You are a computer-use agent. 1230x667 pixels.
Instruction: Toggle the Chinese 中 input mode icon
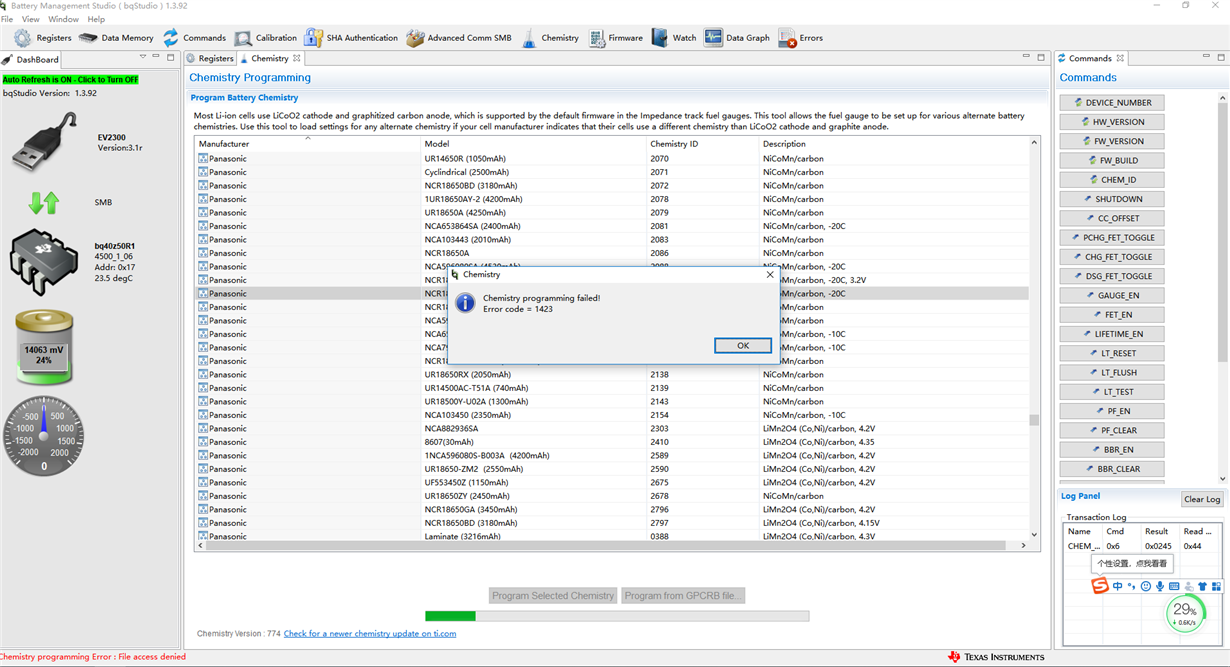click(1118, 586)
